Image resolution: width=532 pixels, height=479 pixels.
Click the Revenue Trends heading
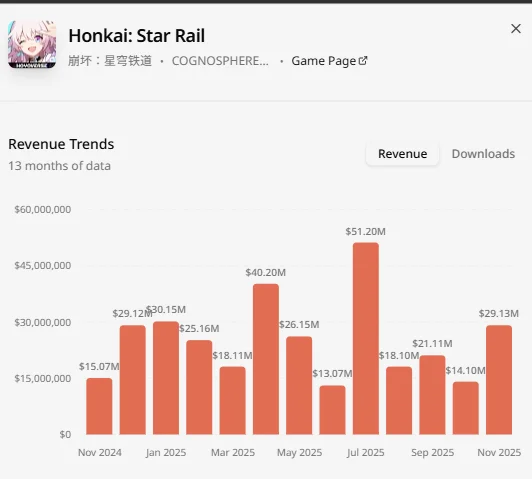(x=61, y=144)
